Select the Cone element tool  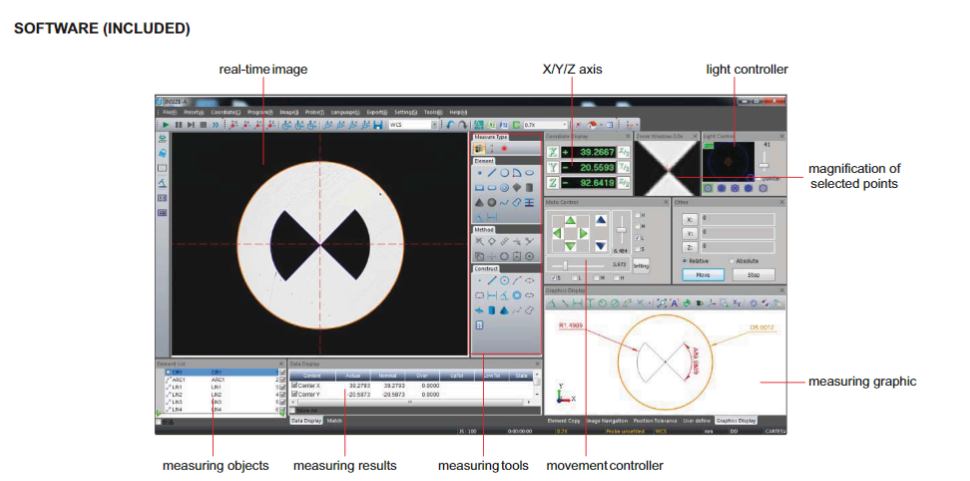tap(479, 202)
